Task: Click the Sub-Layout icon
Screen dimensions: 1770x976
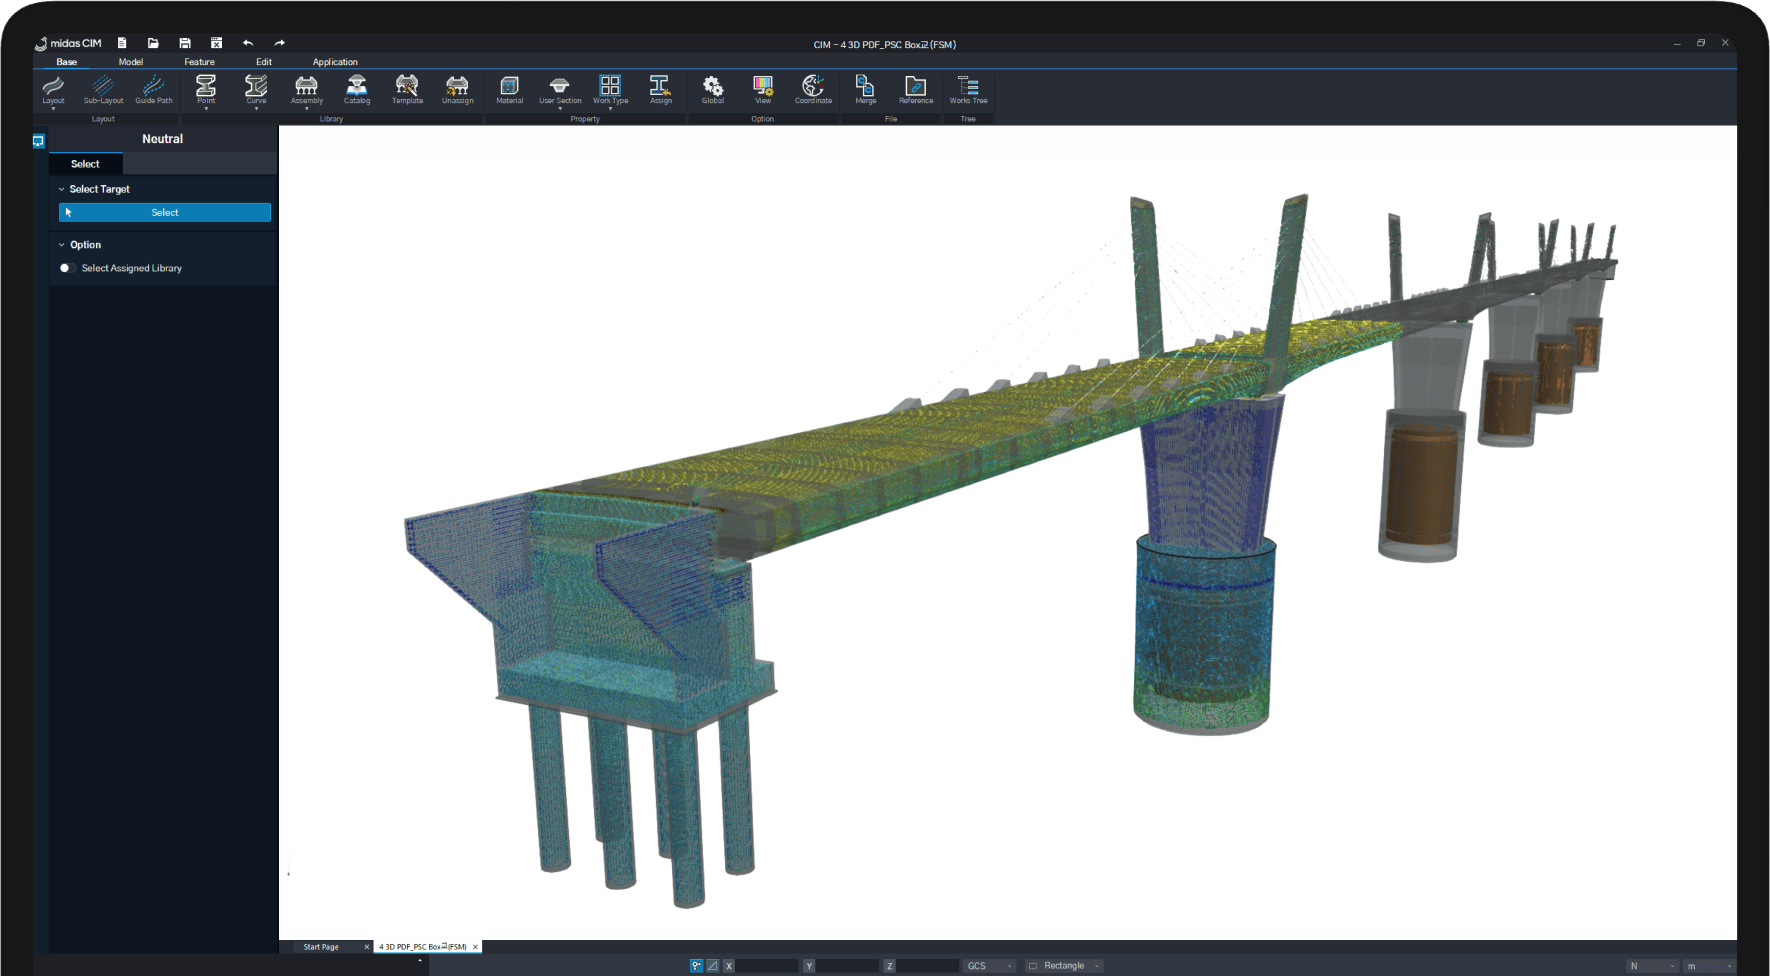Action: [x=103, y=88]
